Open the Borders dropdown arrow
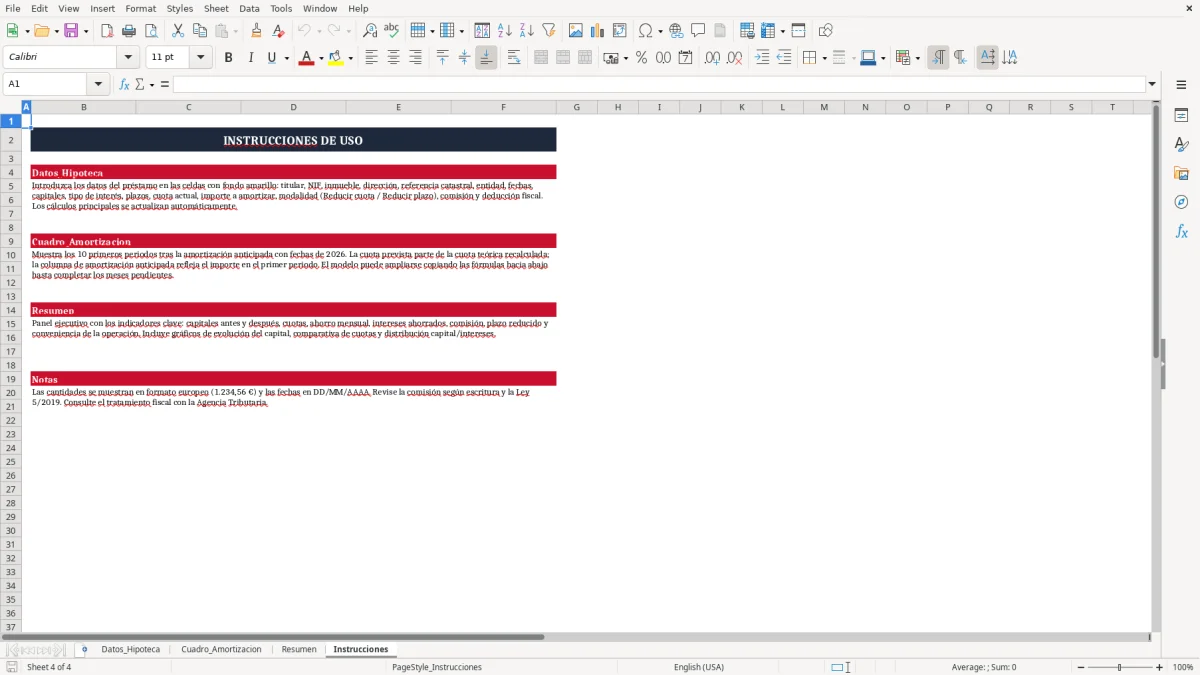1200x675 pixels. point(824,58)
